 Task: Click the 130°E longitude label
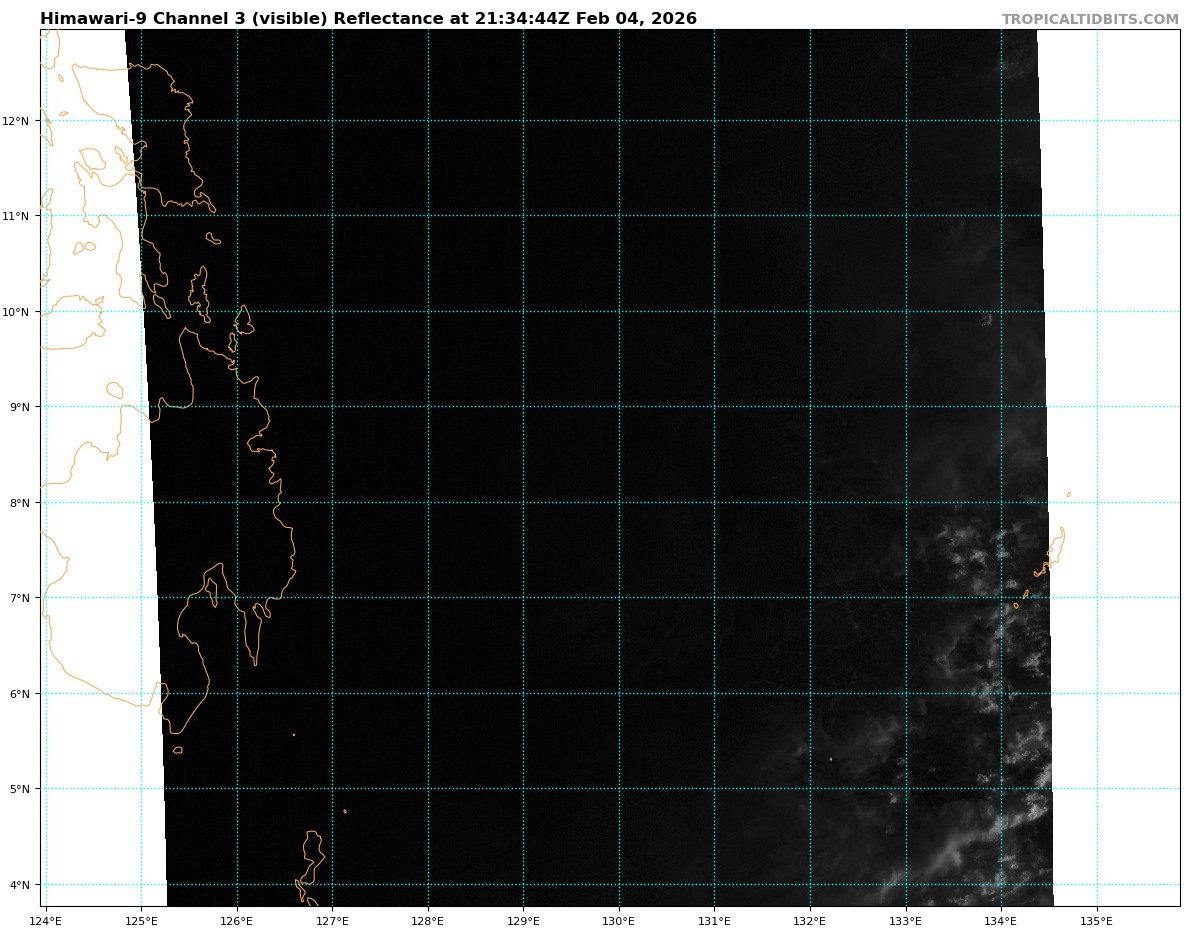coord(618,920)
